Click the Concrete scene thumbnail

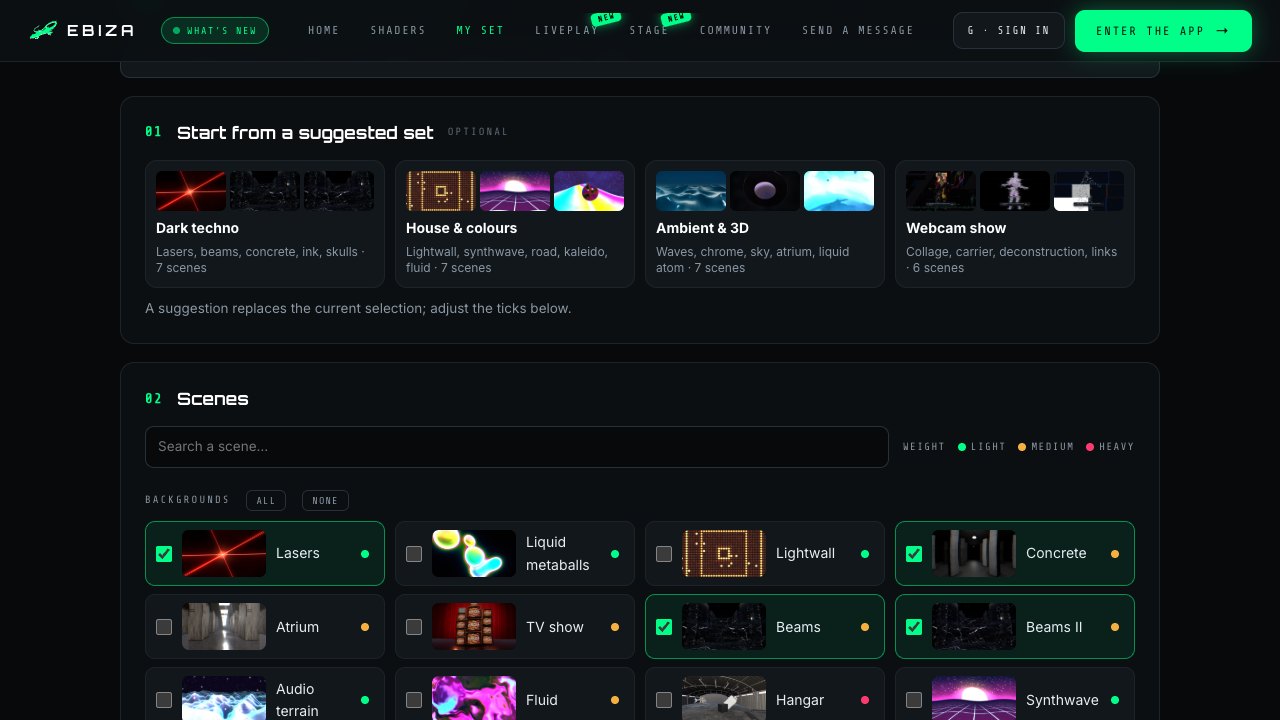pyautogui.click(x=974, y=554)
